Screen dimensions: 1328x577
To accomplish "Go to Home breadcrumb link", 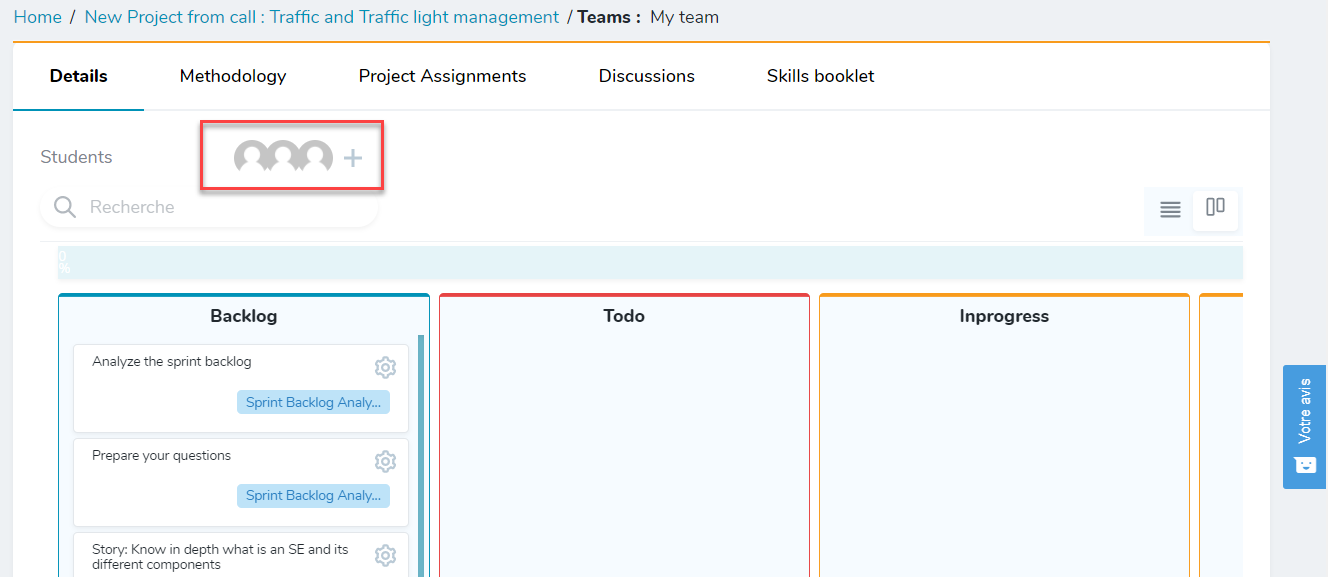I will [x=37, y=17].
